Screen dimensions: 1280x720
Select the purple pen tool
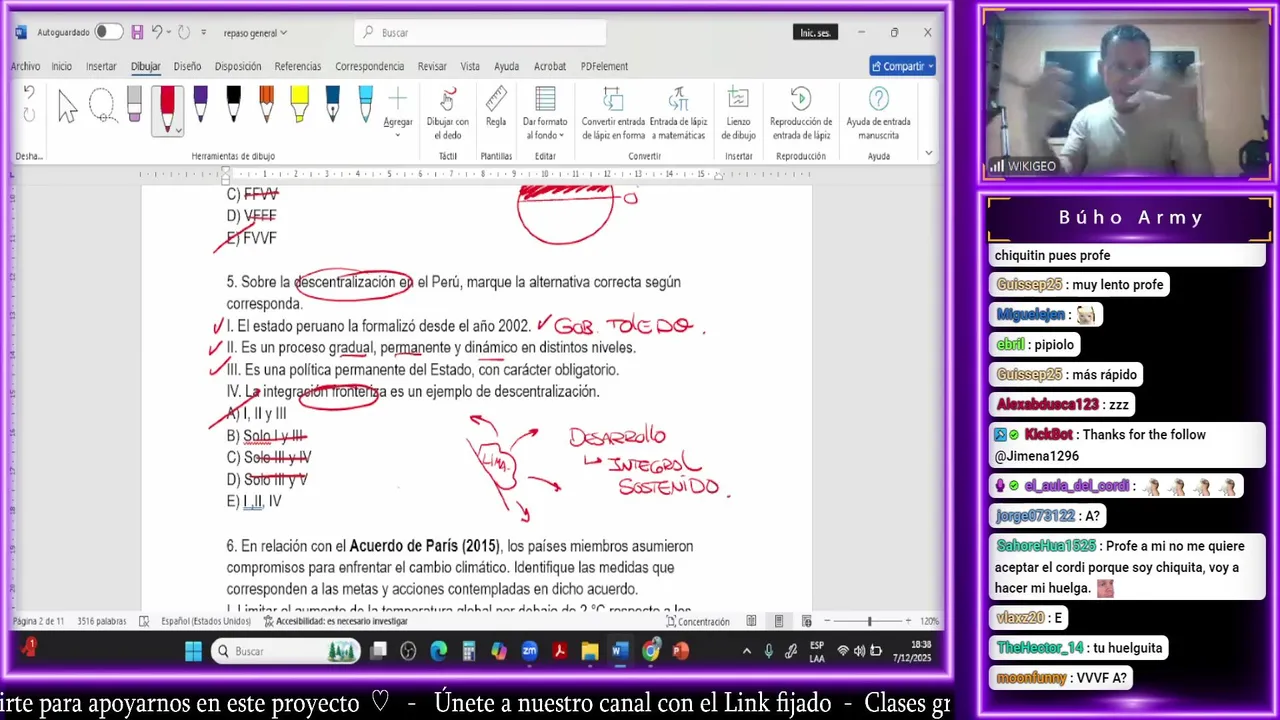[200, 105]
